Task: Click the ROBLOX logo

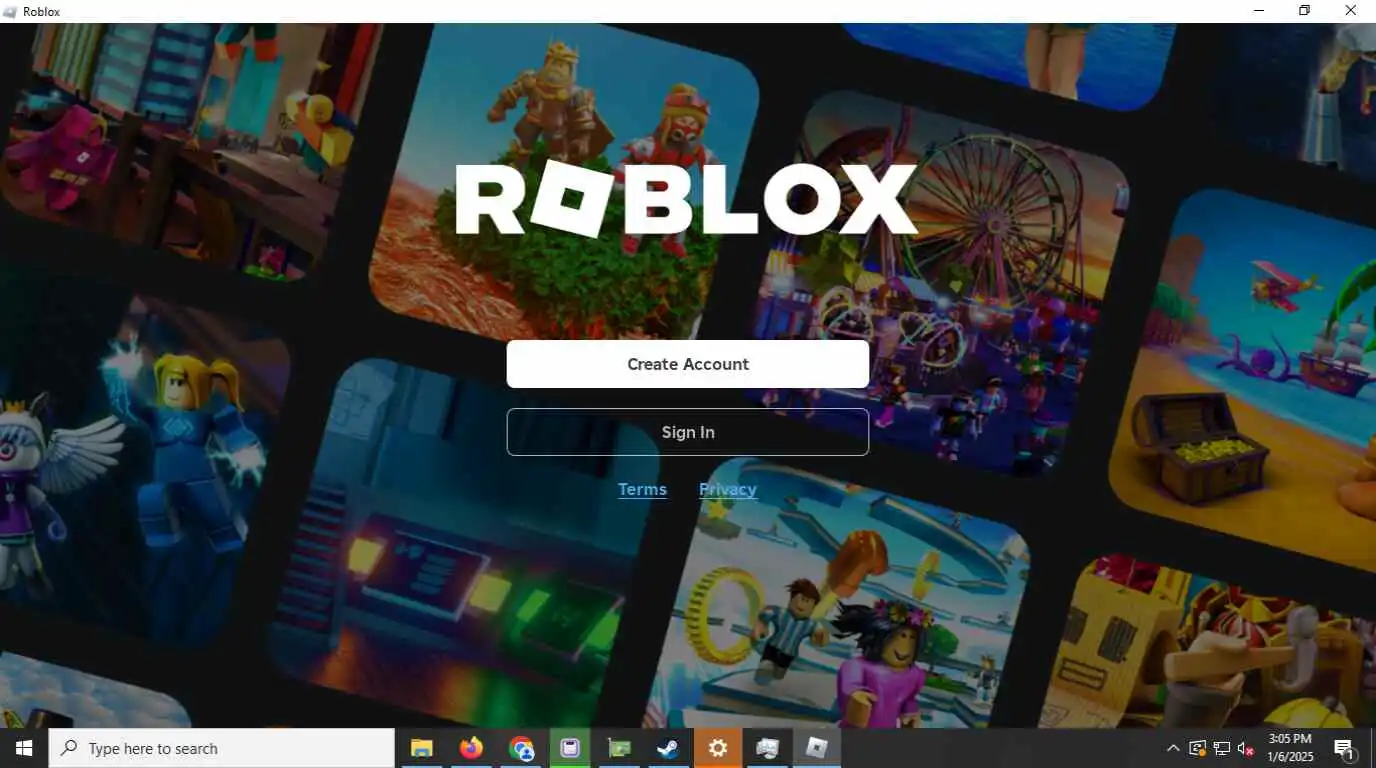Action: 686,199
